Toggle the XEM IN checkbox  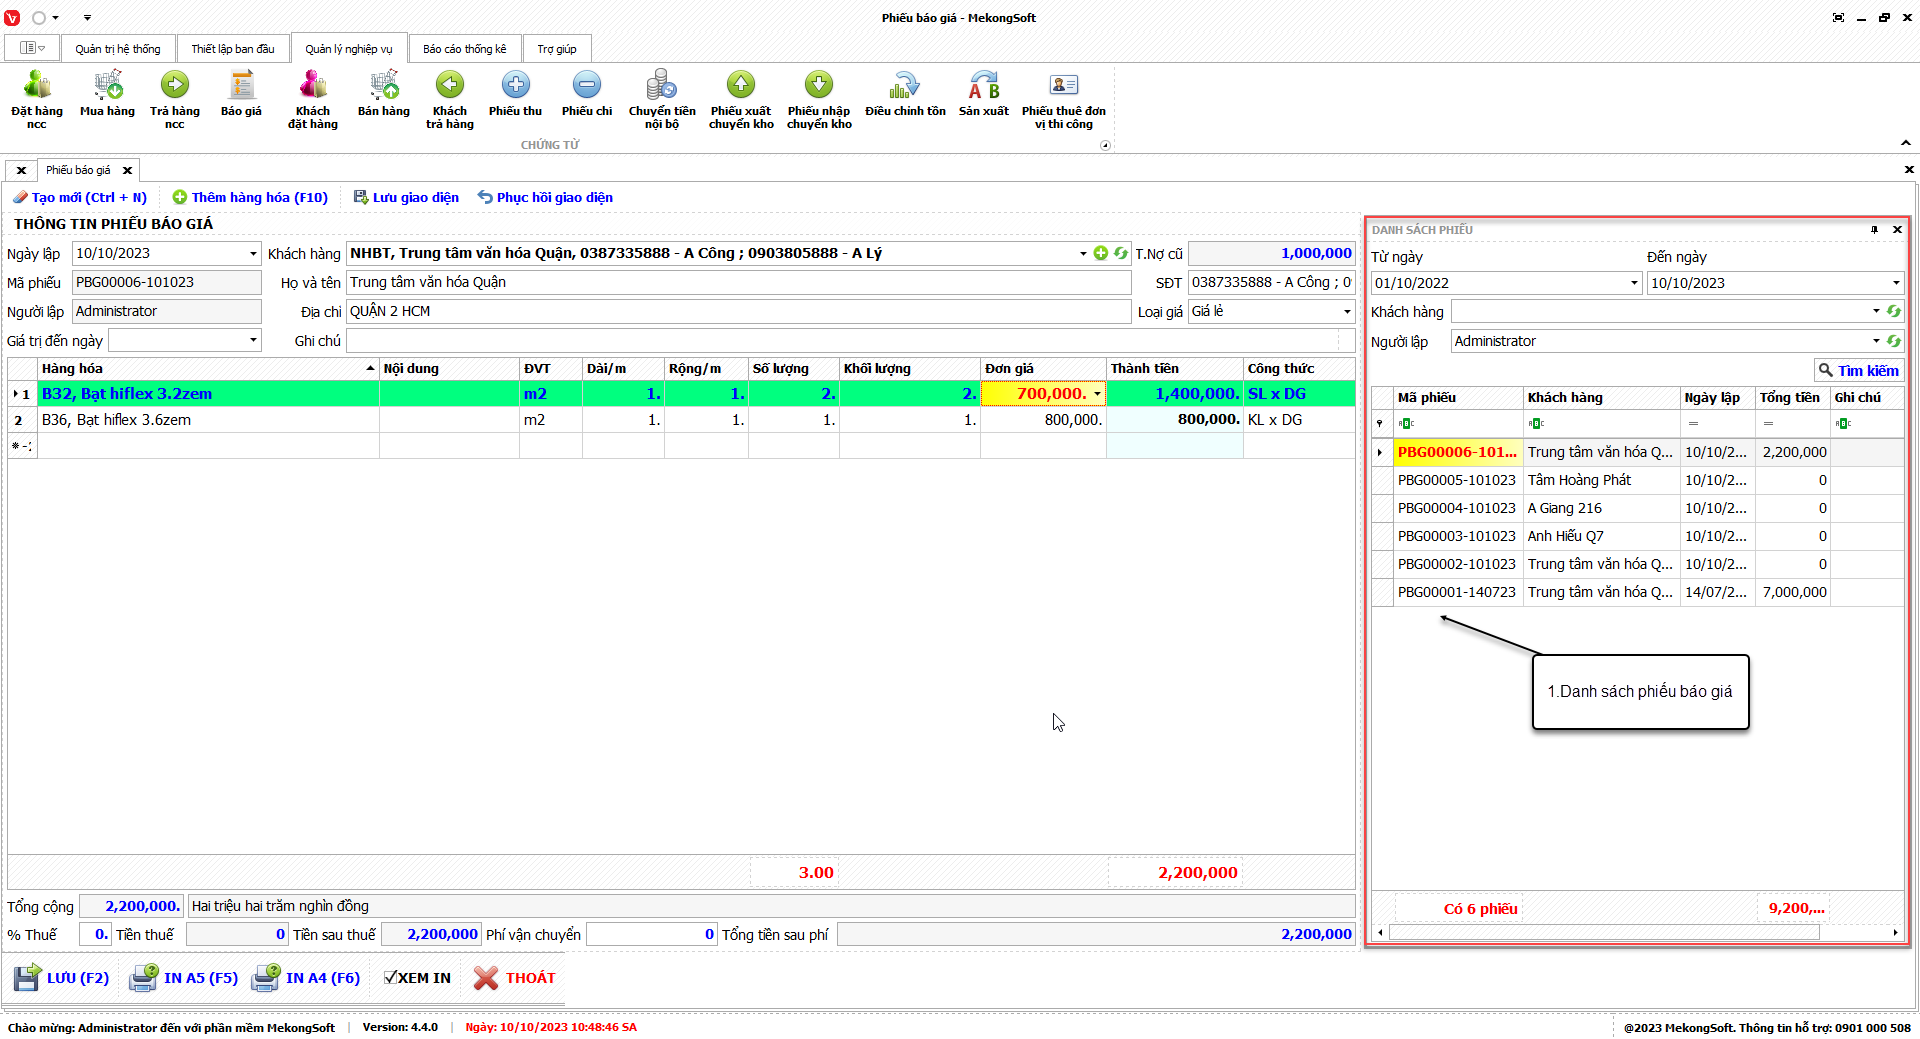point(392,978)
